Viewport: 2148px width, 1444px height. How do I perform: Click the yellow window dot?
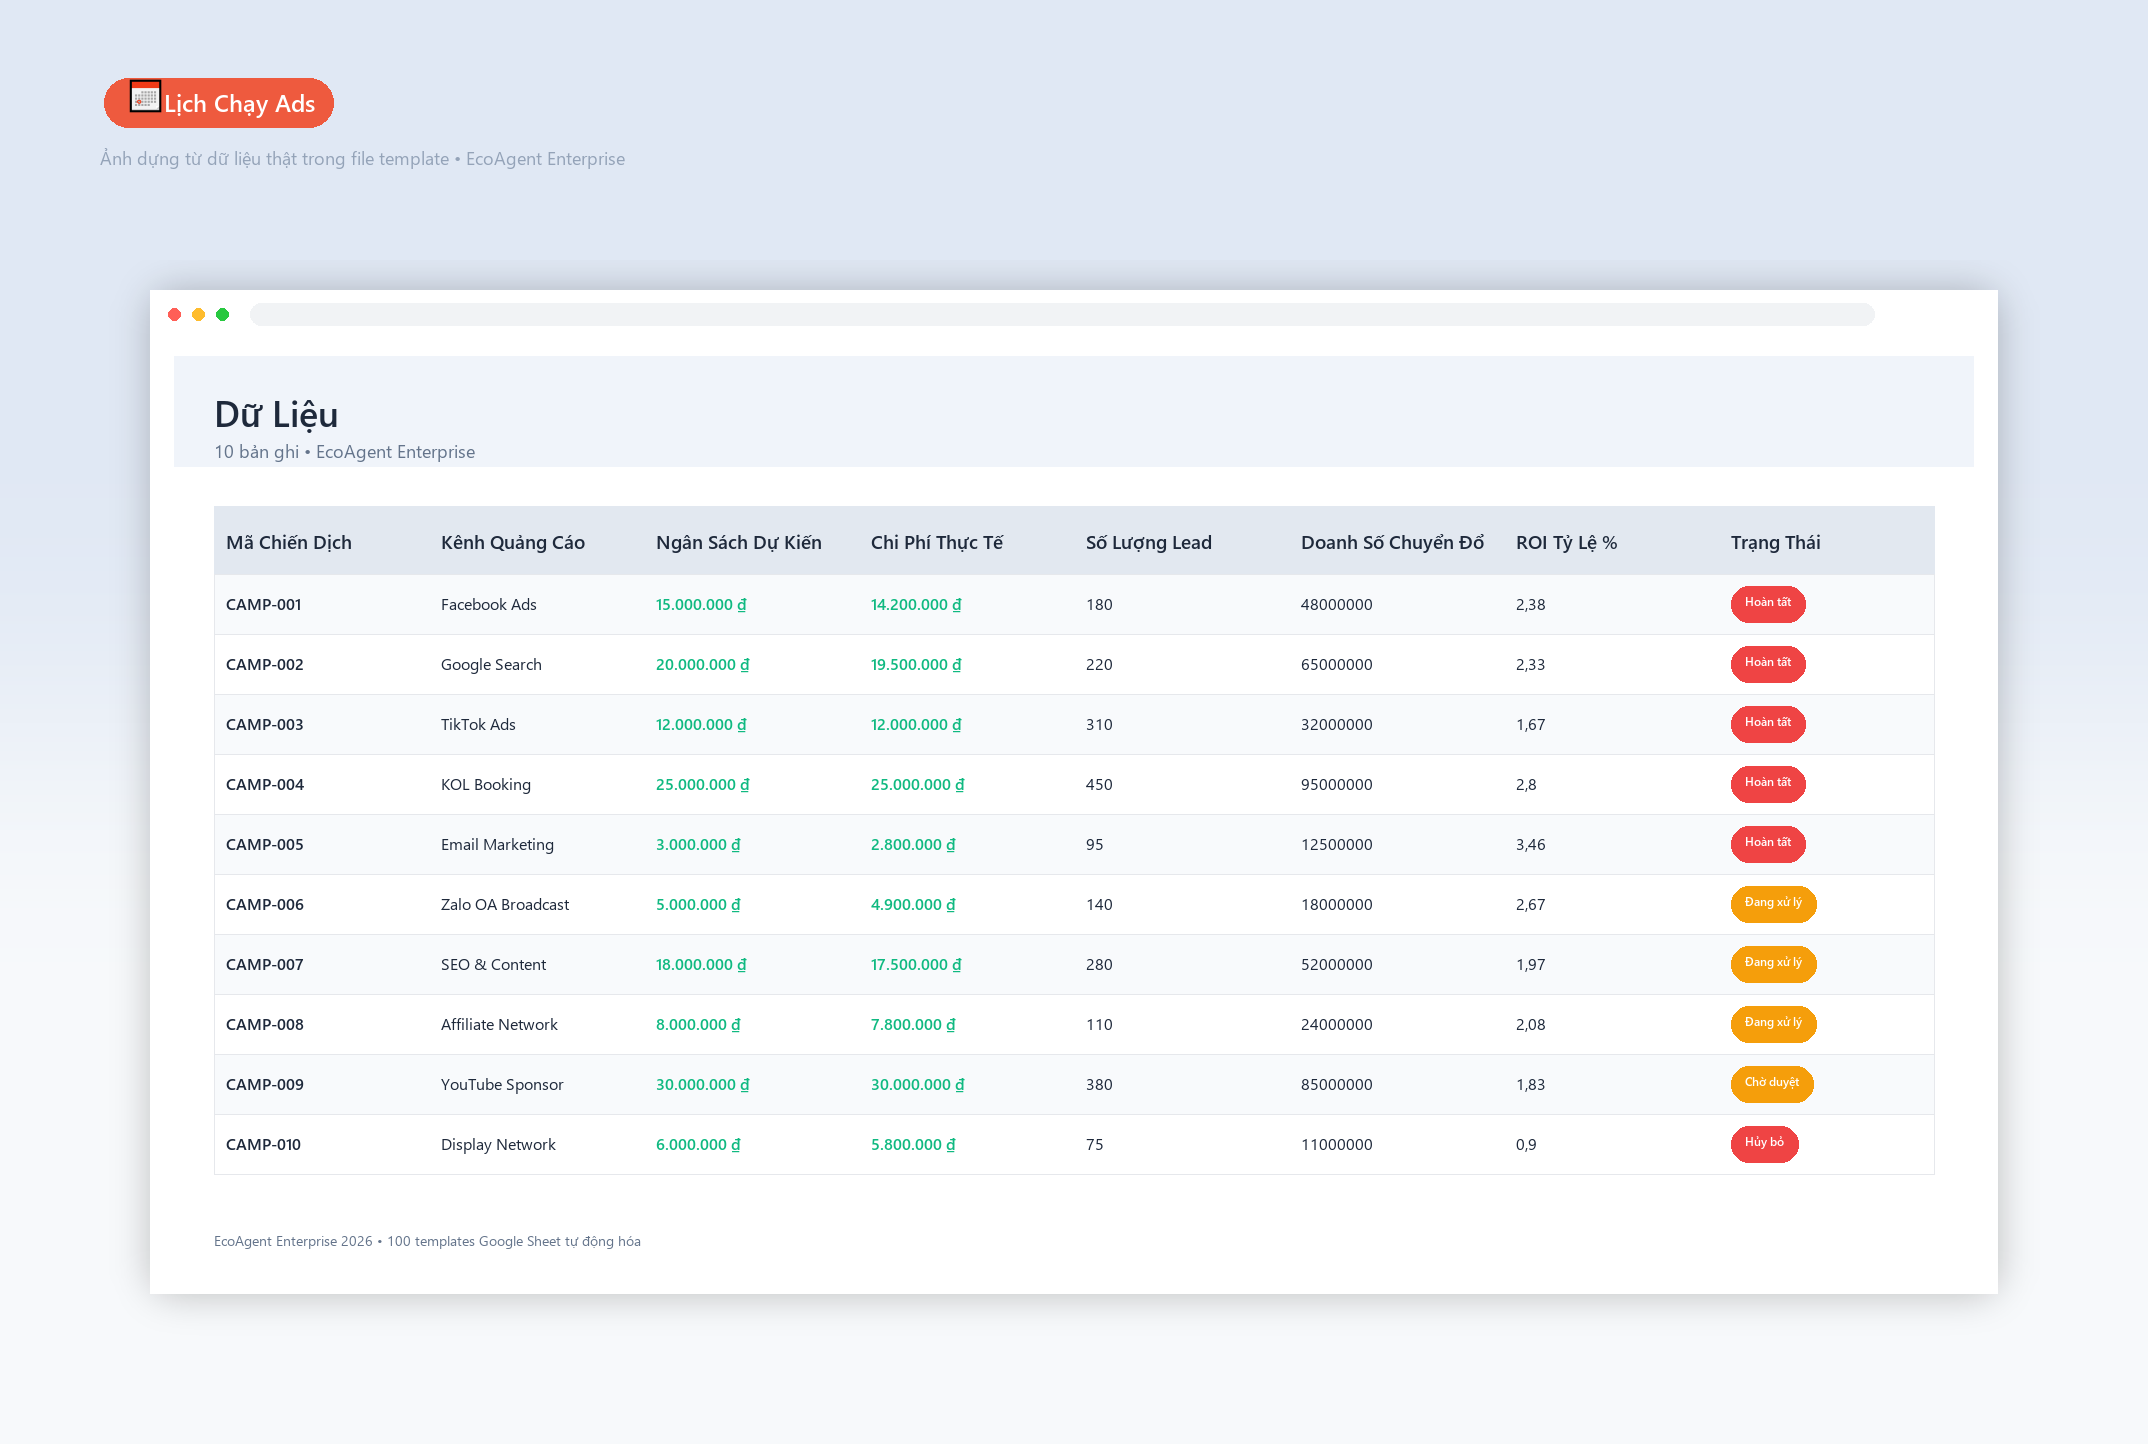pos(199,315)
